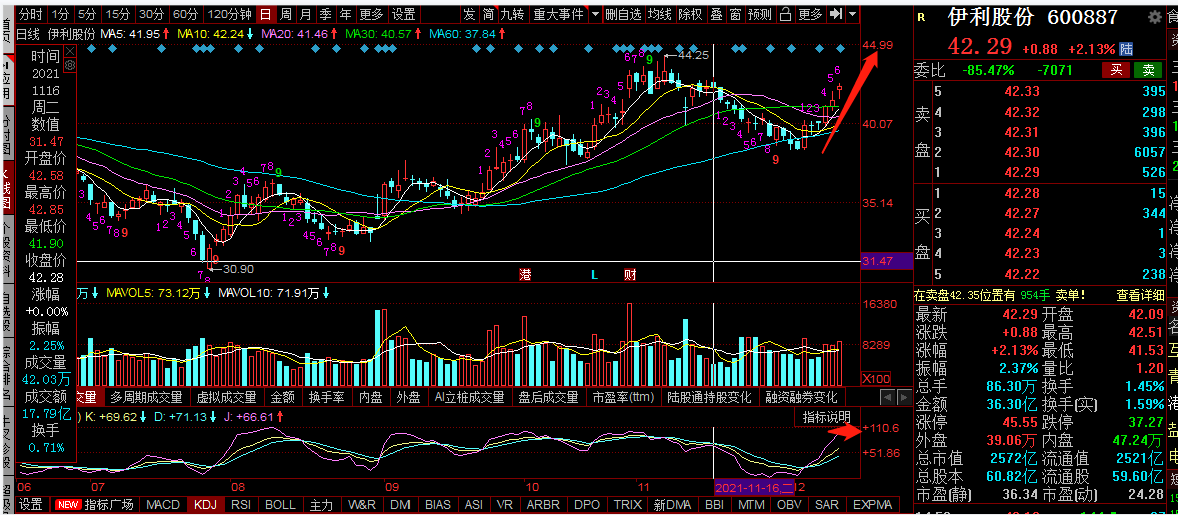Select the 分时 intraday view
The width and height of the screenshot is (1178, 515).
coord(31,14)
